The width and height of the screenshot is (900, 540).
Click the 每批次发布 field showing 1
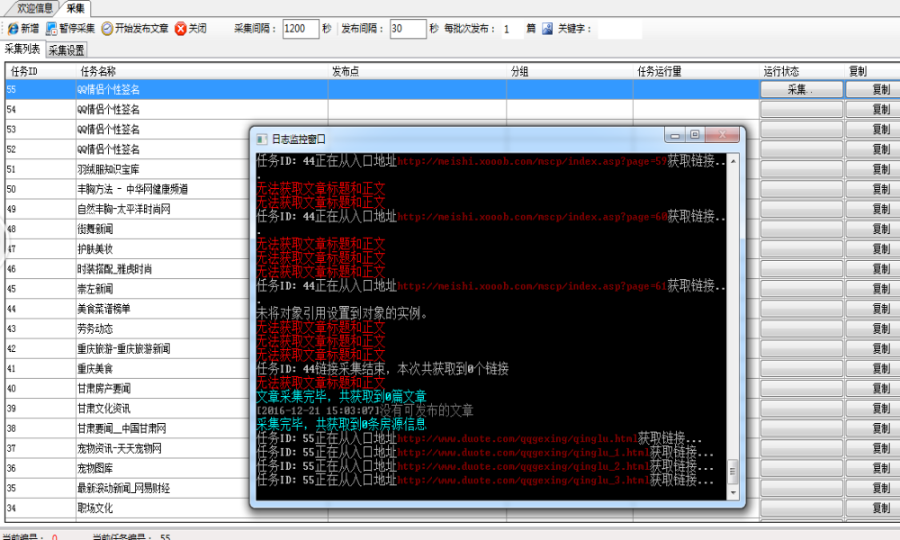(x=512, y=29)
